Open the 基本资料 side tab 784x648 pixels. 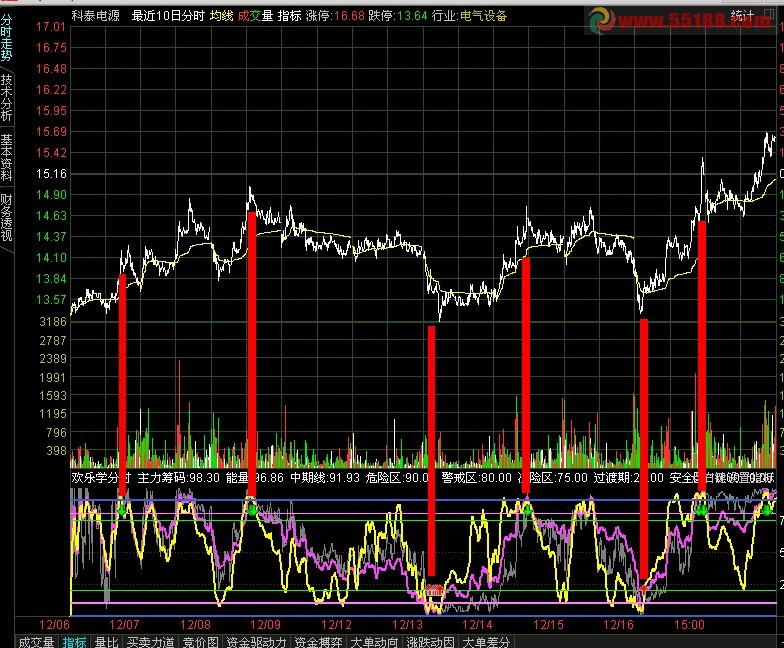point(6,157)
